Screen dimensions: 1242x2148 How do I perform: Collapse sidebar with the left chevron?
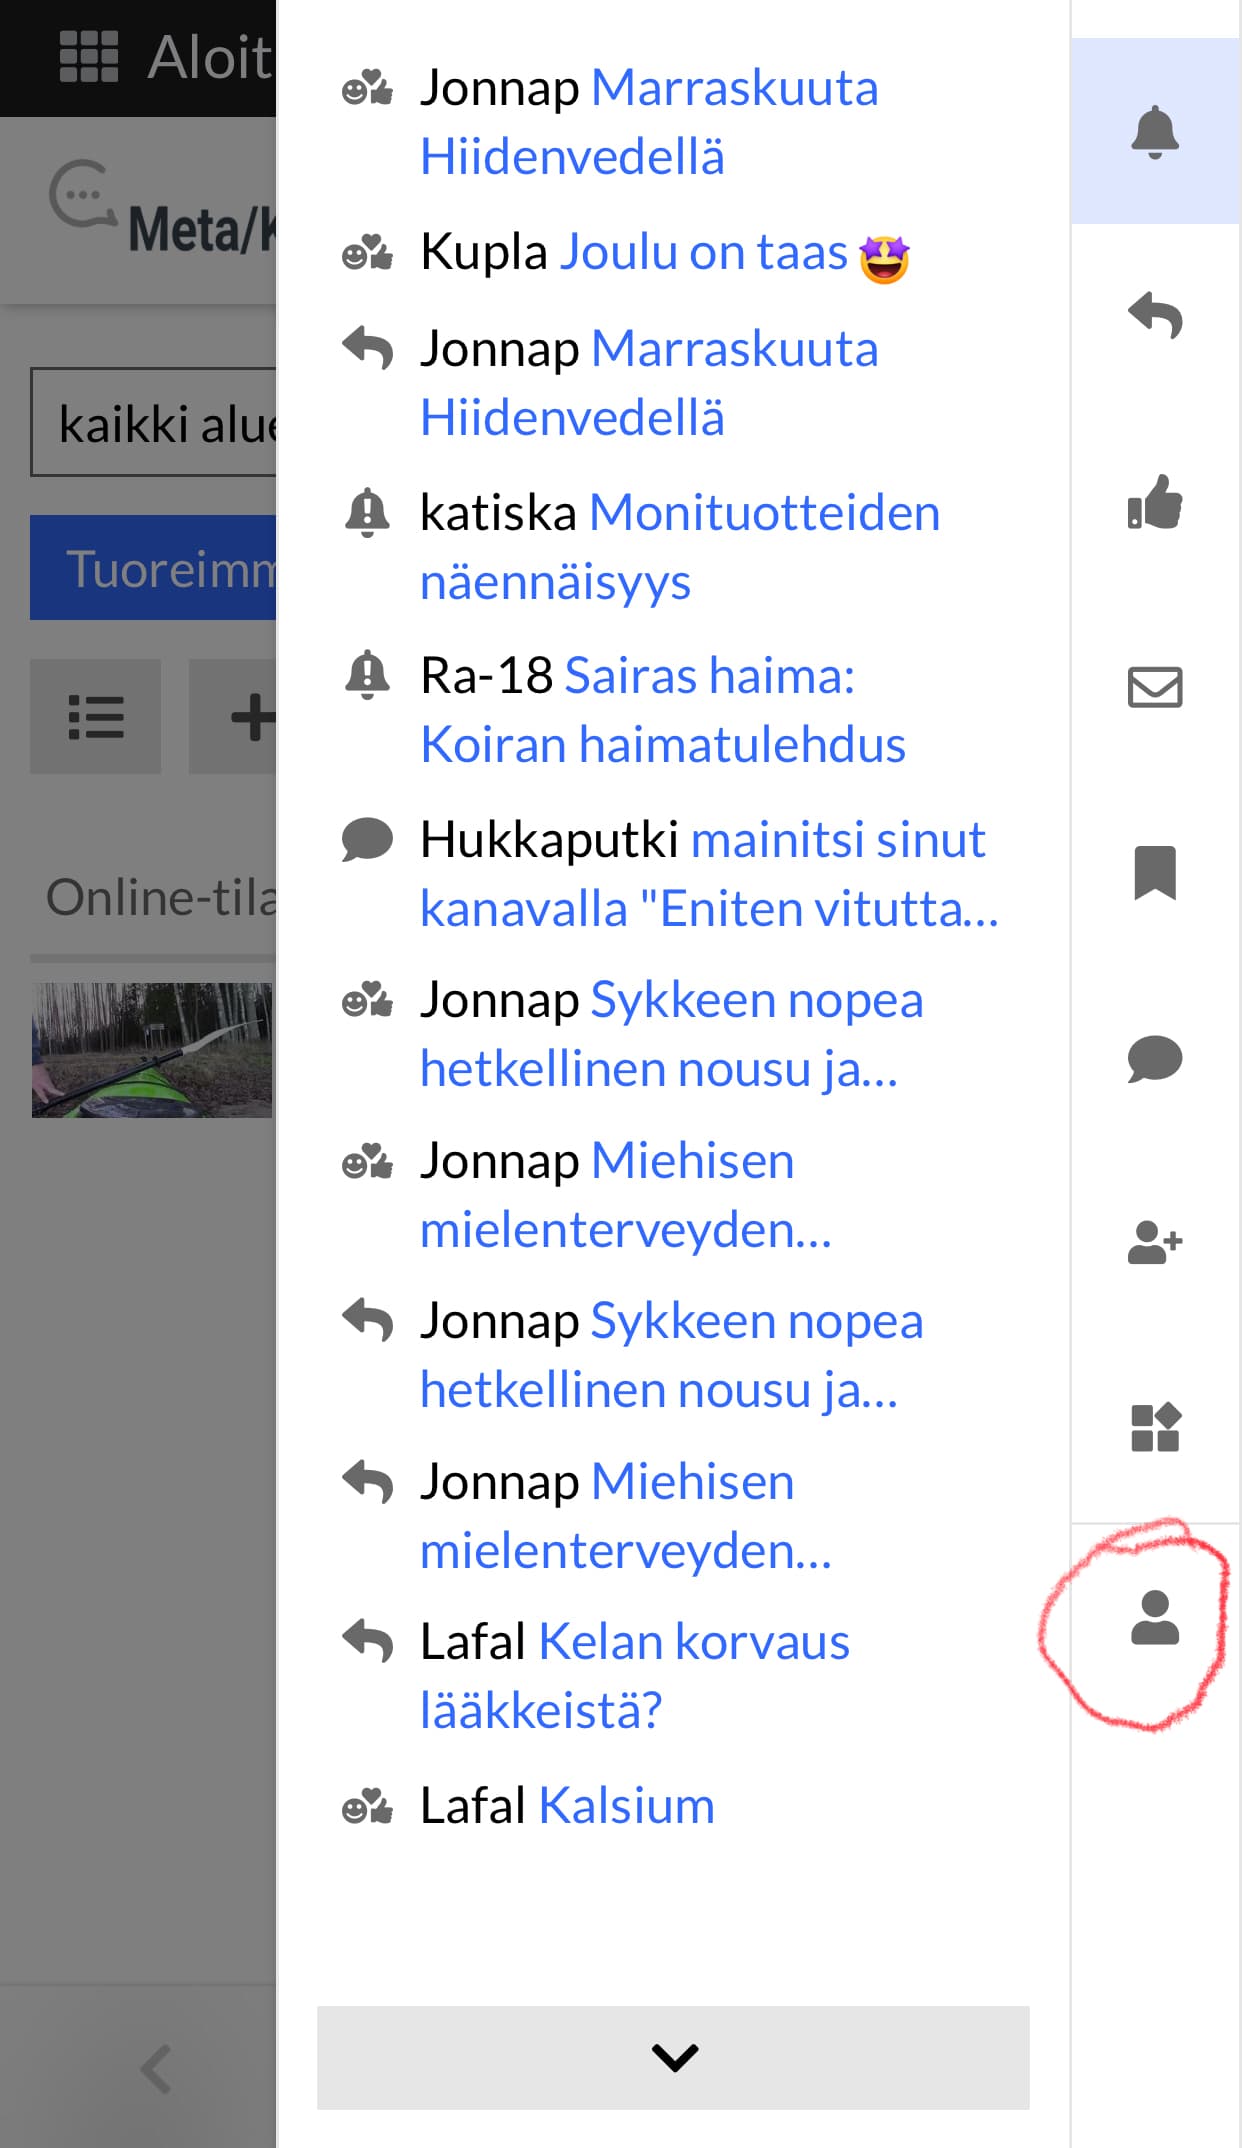[x=155, y=2069]
